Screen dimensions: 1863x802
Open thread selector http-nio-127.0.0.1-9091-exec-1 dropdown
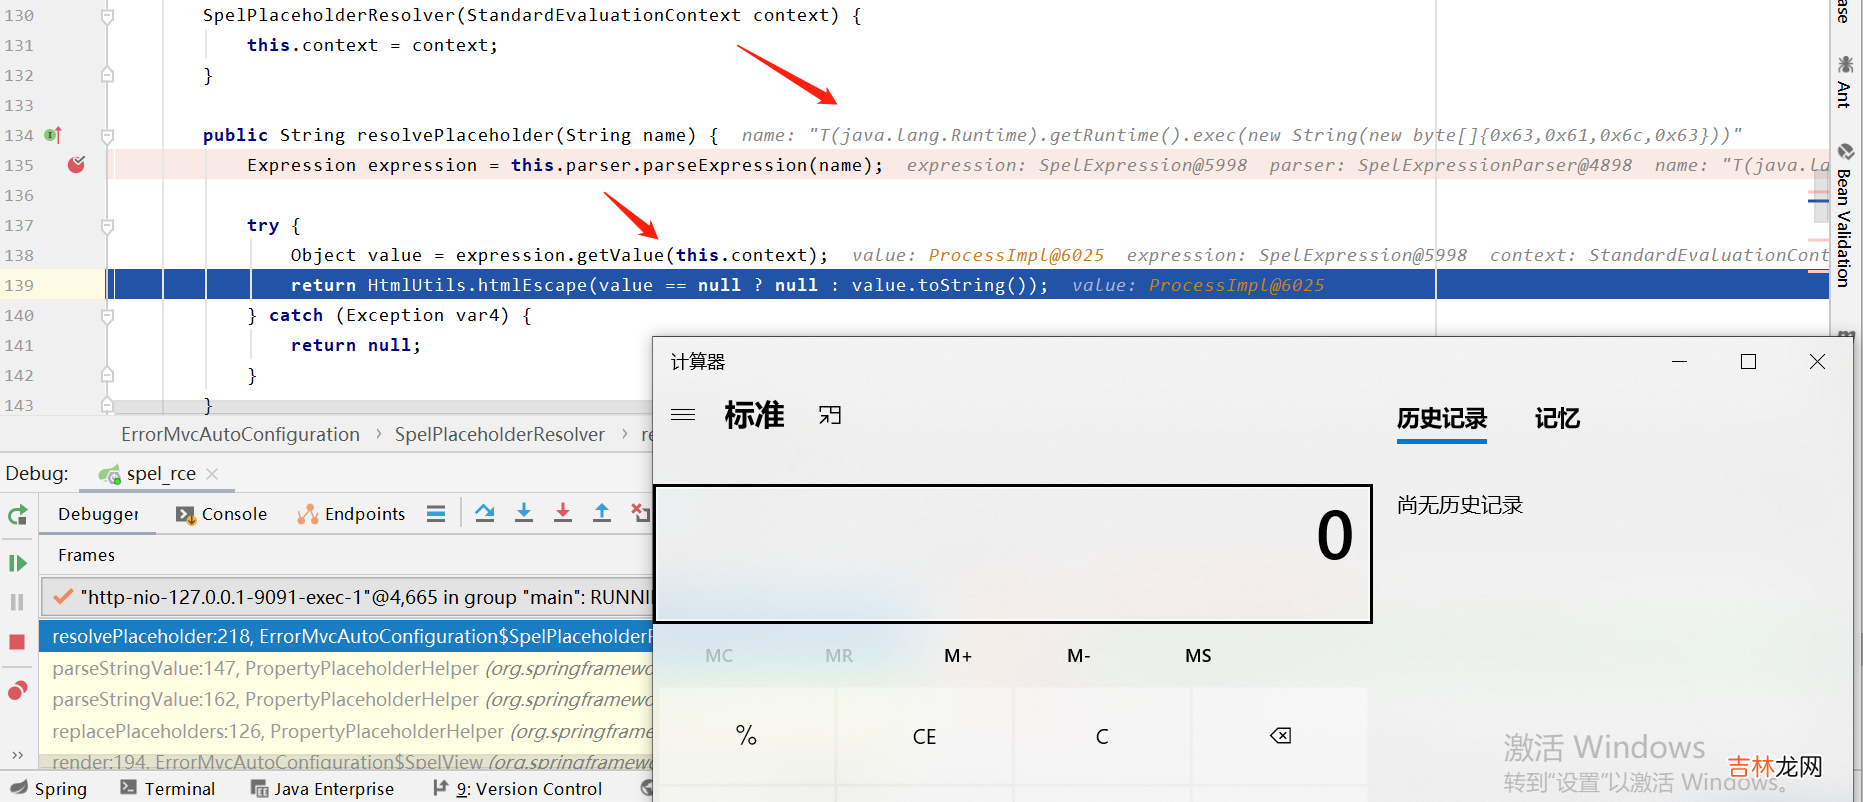tap(346, 597)
